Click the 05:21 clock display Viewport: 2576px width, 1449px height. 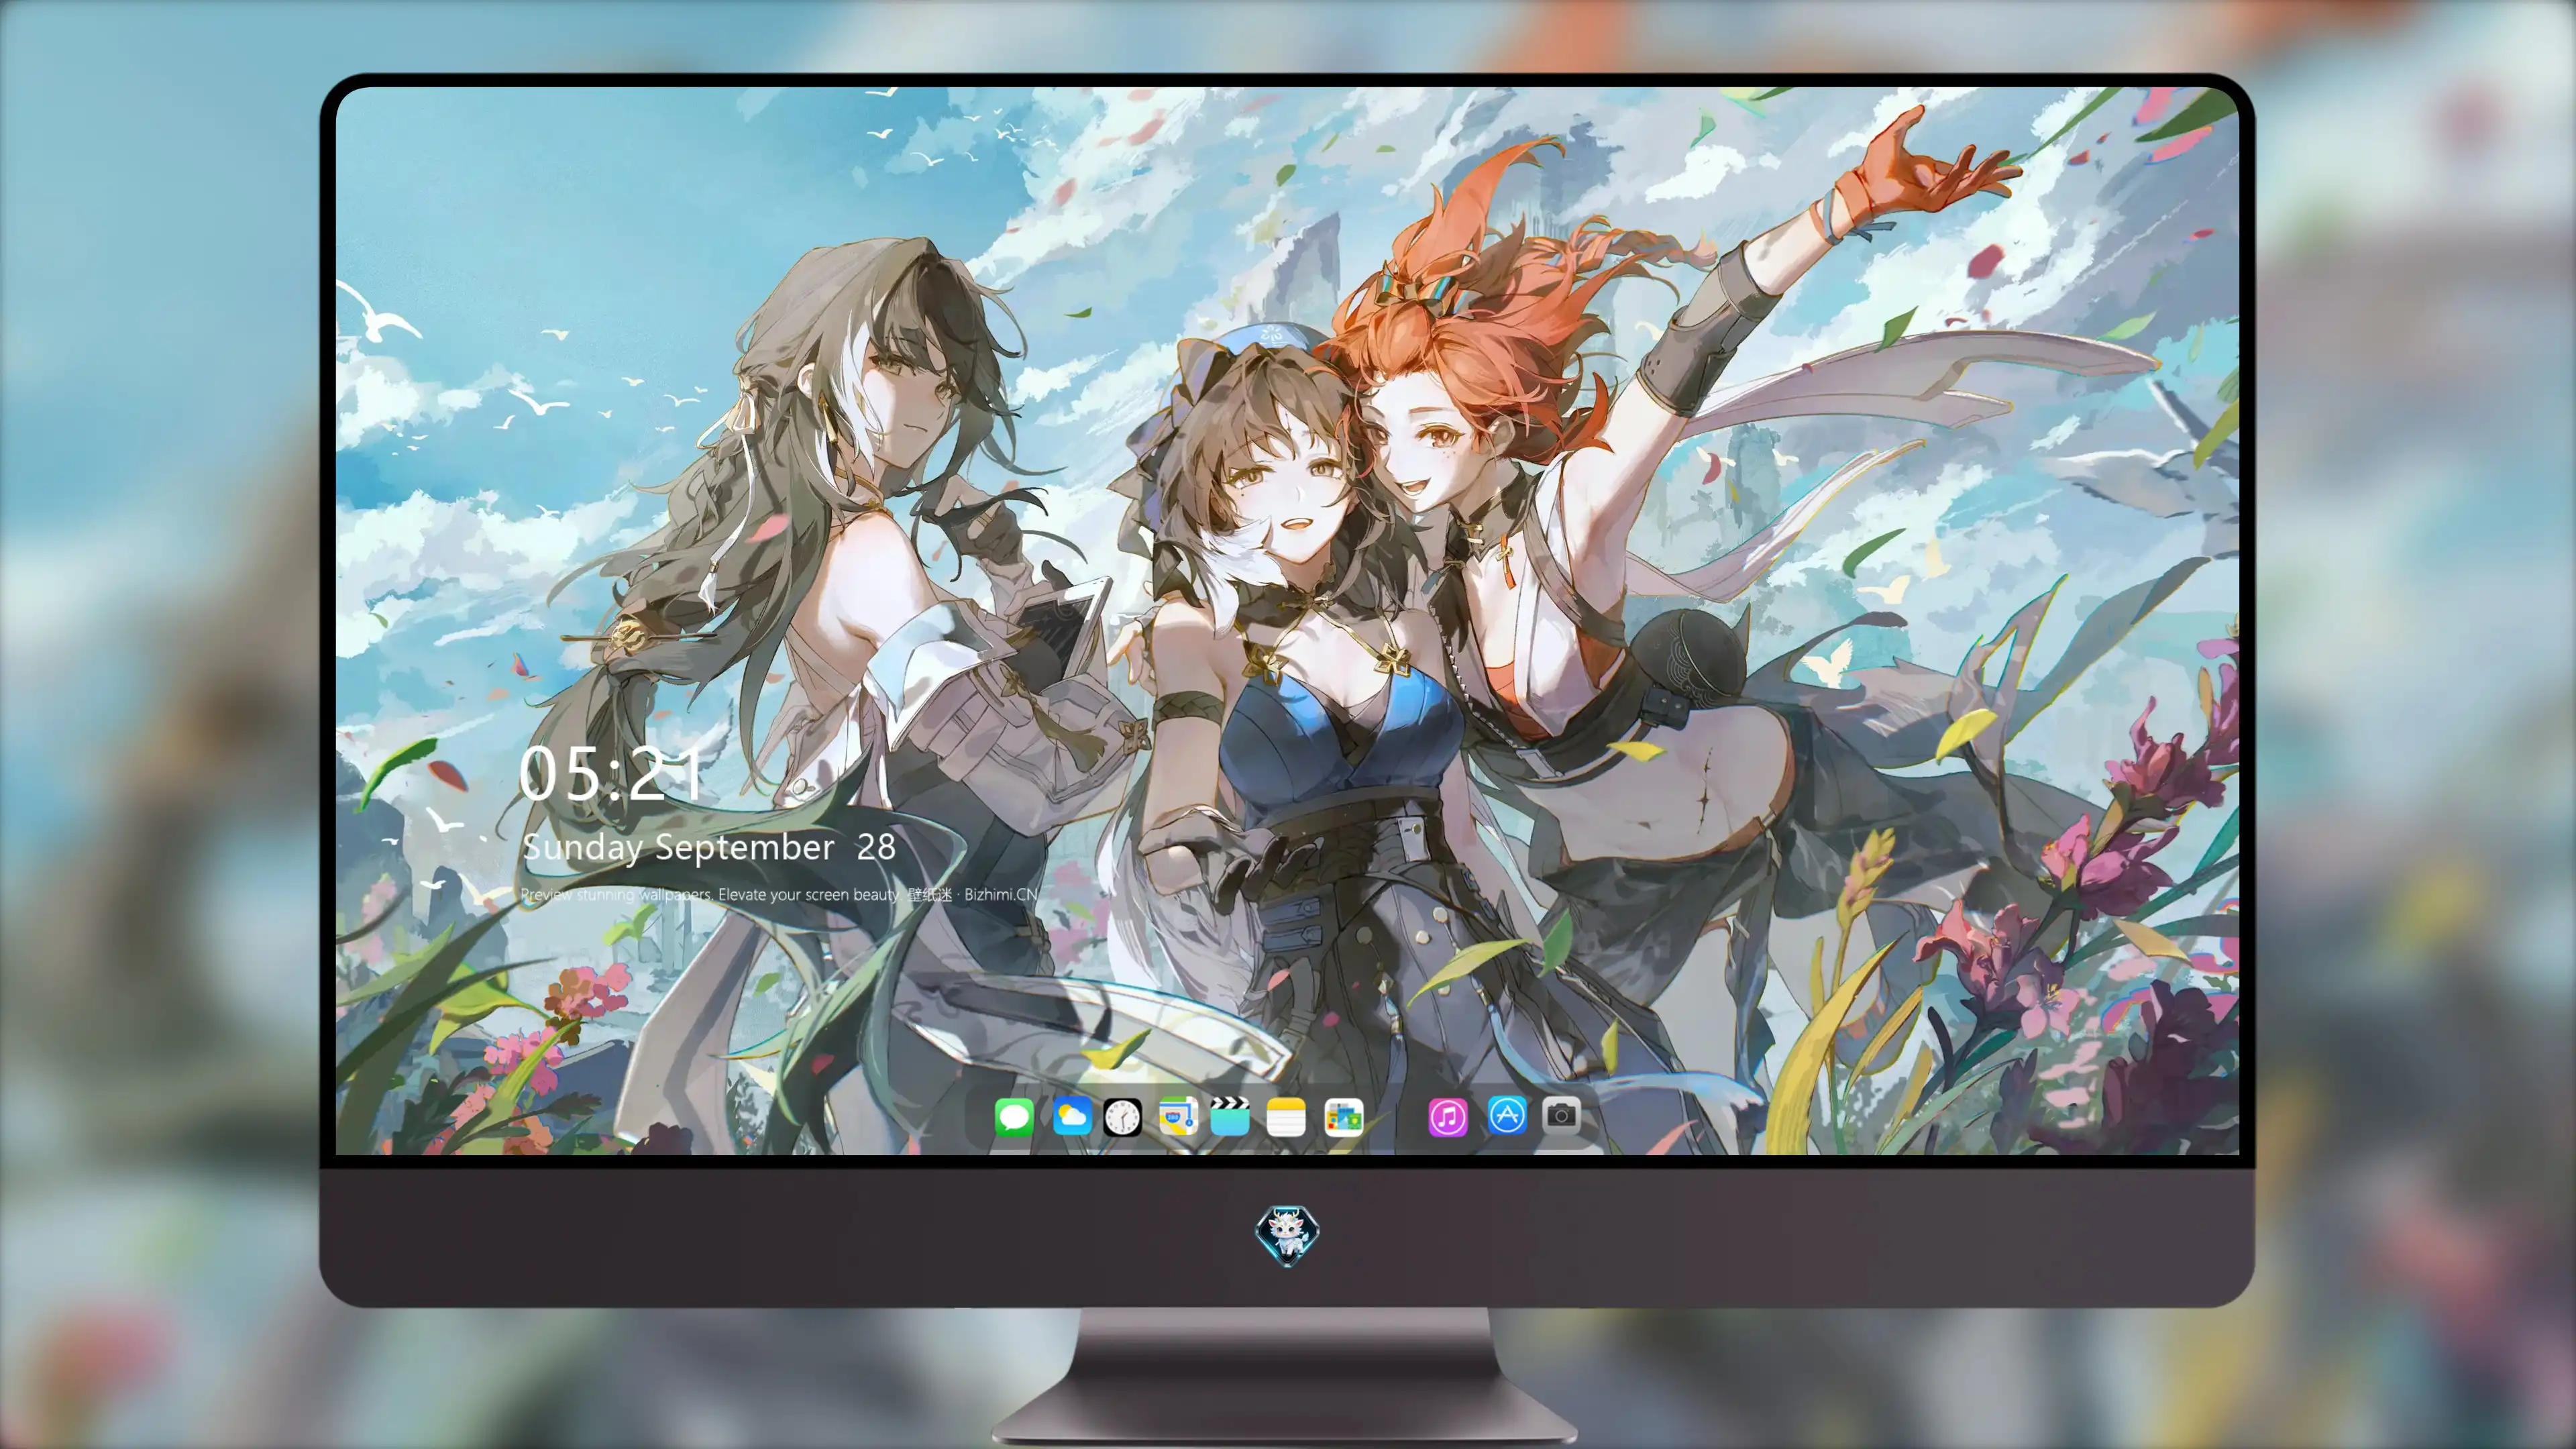click(610, 774)
